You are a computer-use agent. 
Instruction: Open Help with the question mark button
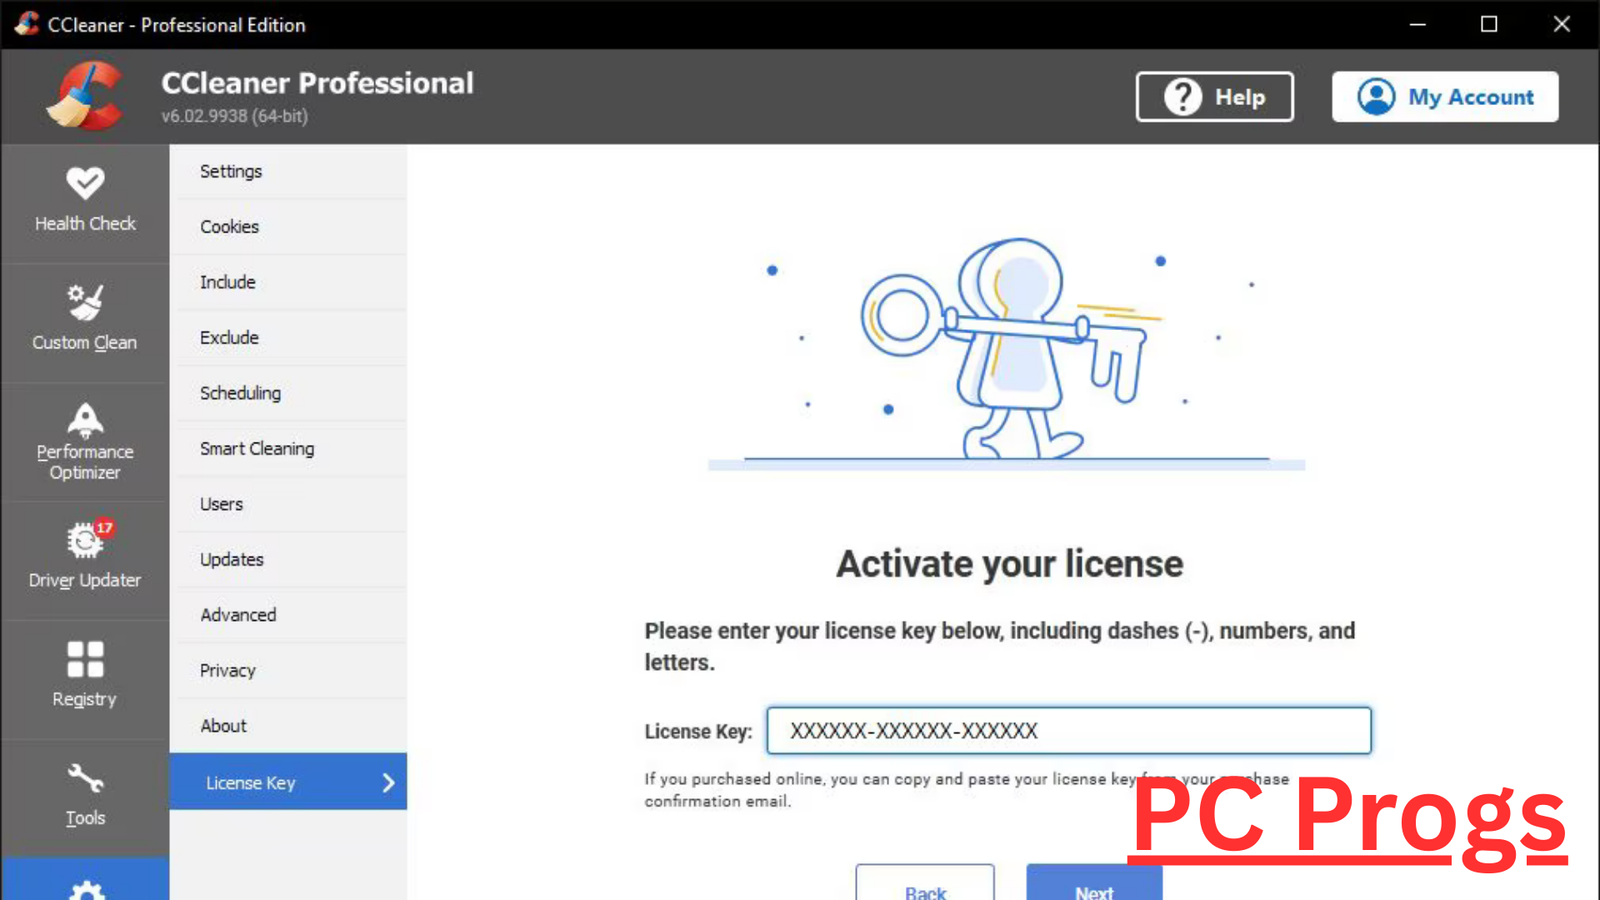click(1214, 97)
